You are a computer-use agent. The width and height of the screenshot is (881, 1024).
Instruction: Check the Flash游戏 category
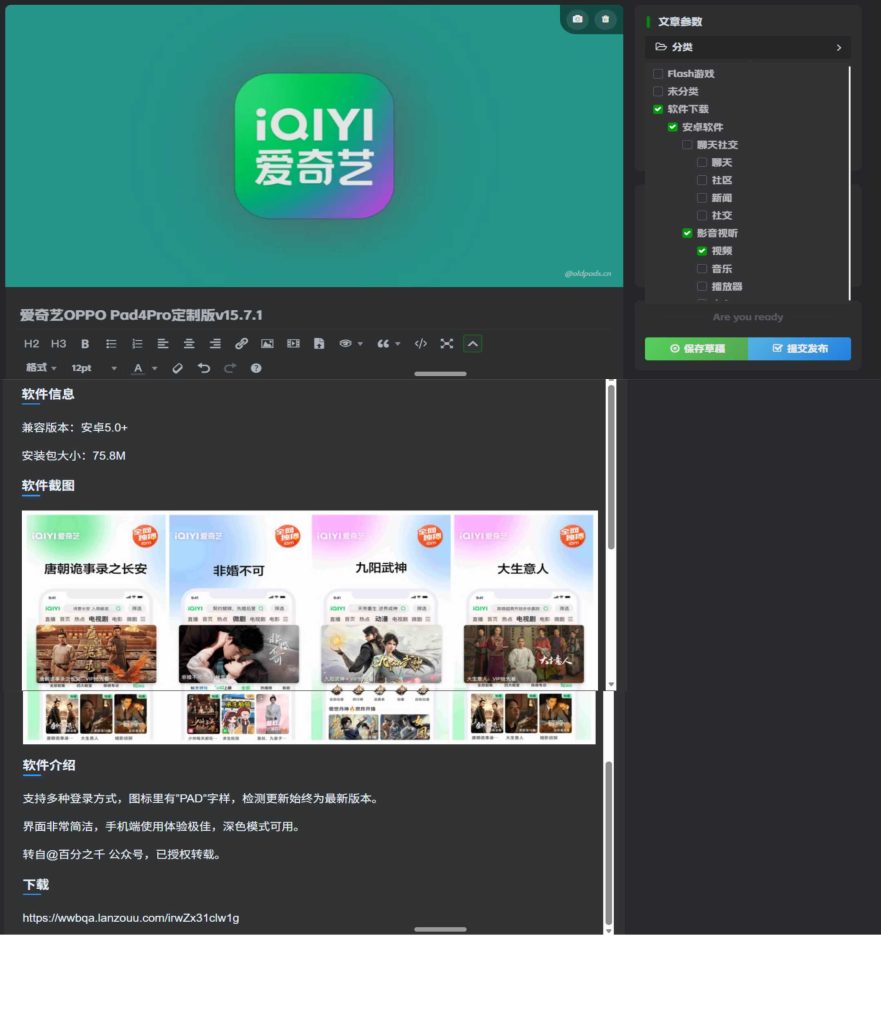658,74
